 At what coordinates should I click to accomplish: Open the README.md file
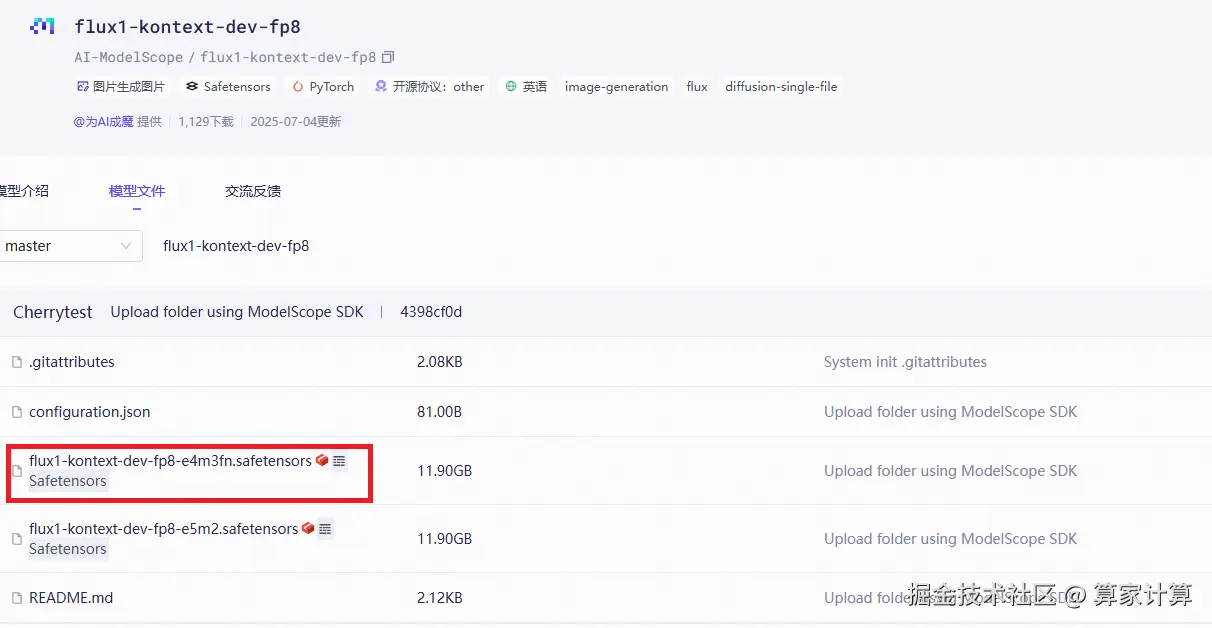pos(71,598)
